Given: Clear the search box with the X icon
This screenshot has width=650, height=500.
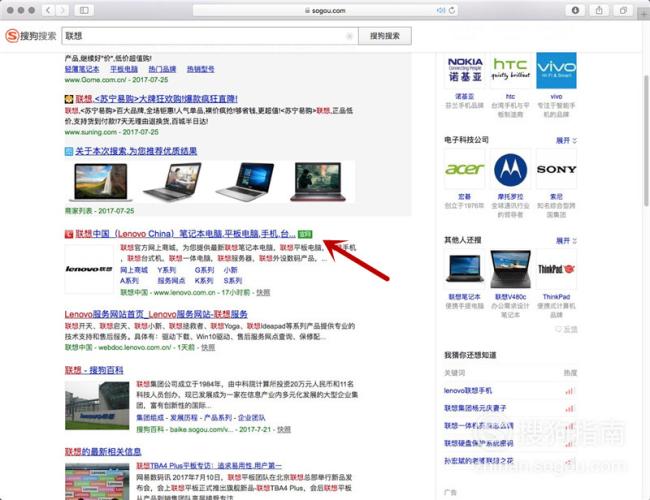Looking at the screenshot, I should [349, 36].
